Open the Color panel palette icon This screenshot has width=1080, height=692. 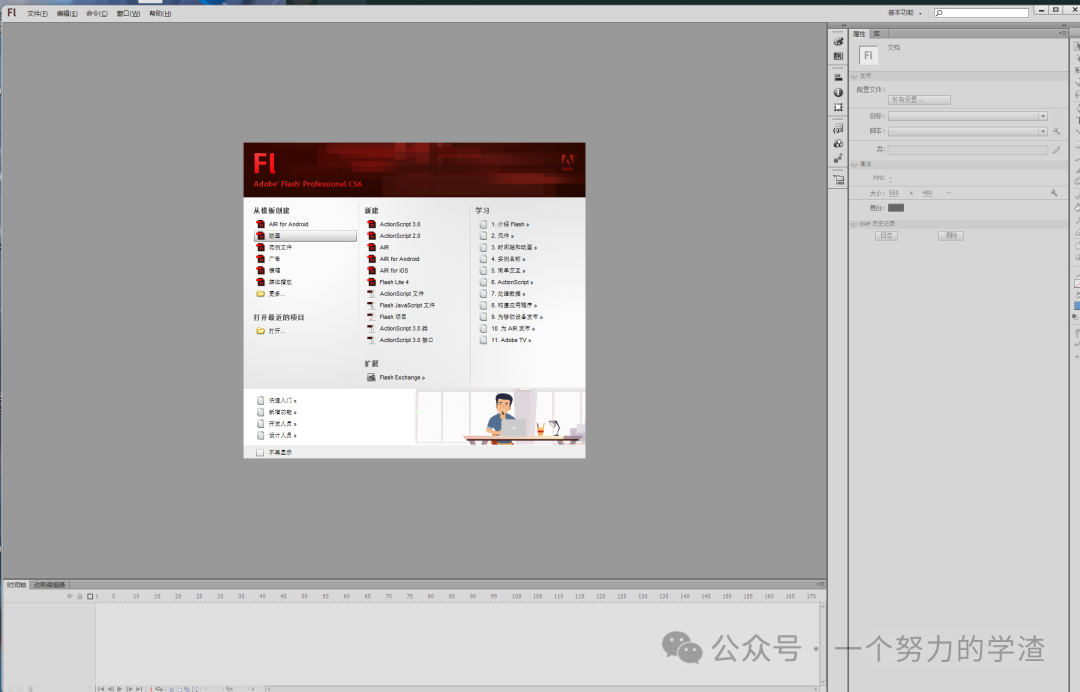[x=838, y=41]
